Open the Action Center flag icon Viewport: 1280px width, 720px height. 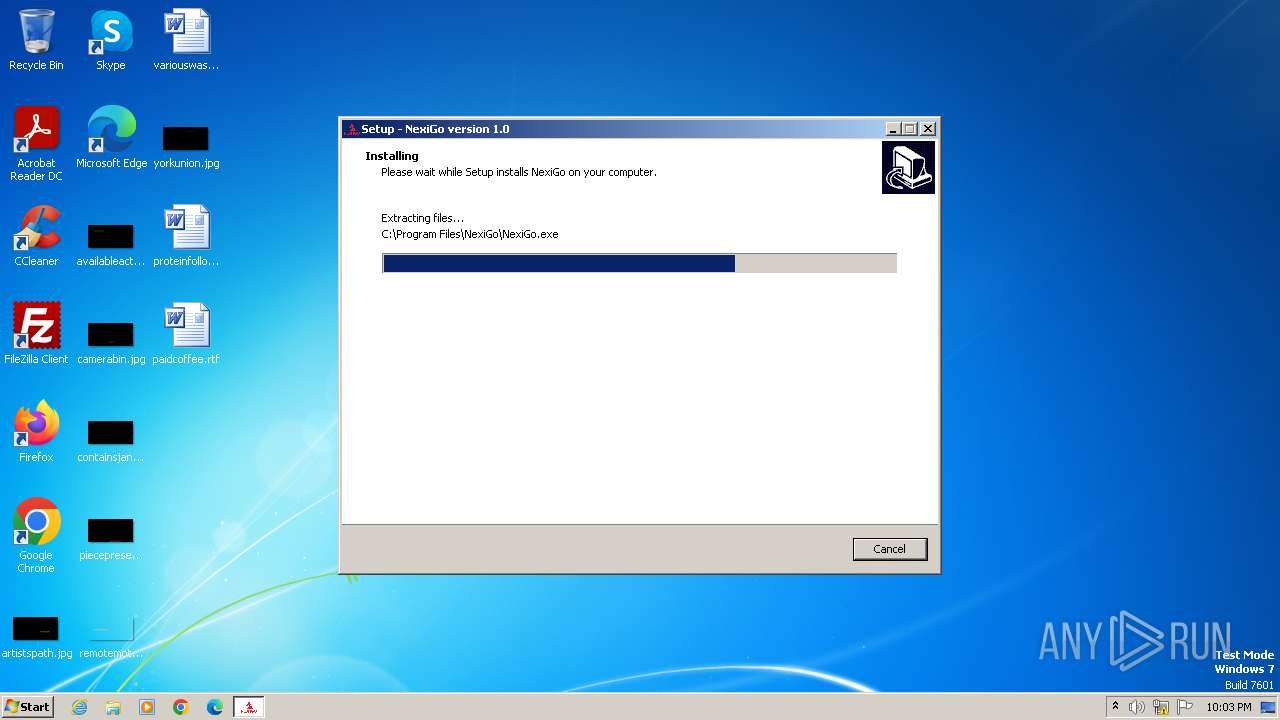pyautogui.click(x=1185, y=707)
